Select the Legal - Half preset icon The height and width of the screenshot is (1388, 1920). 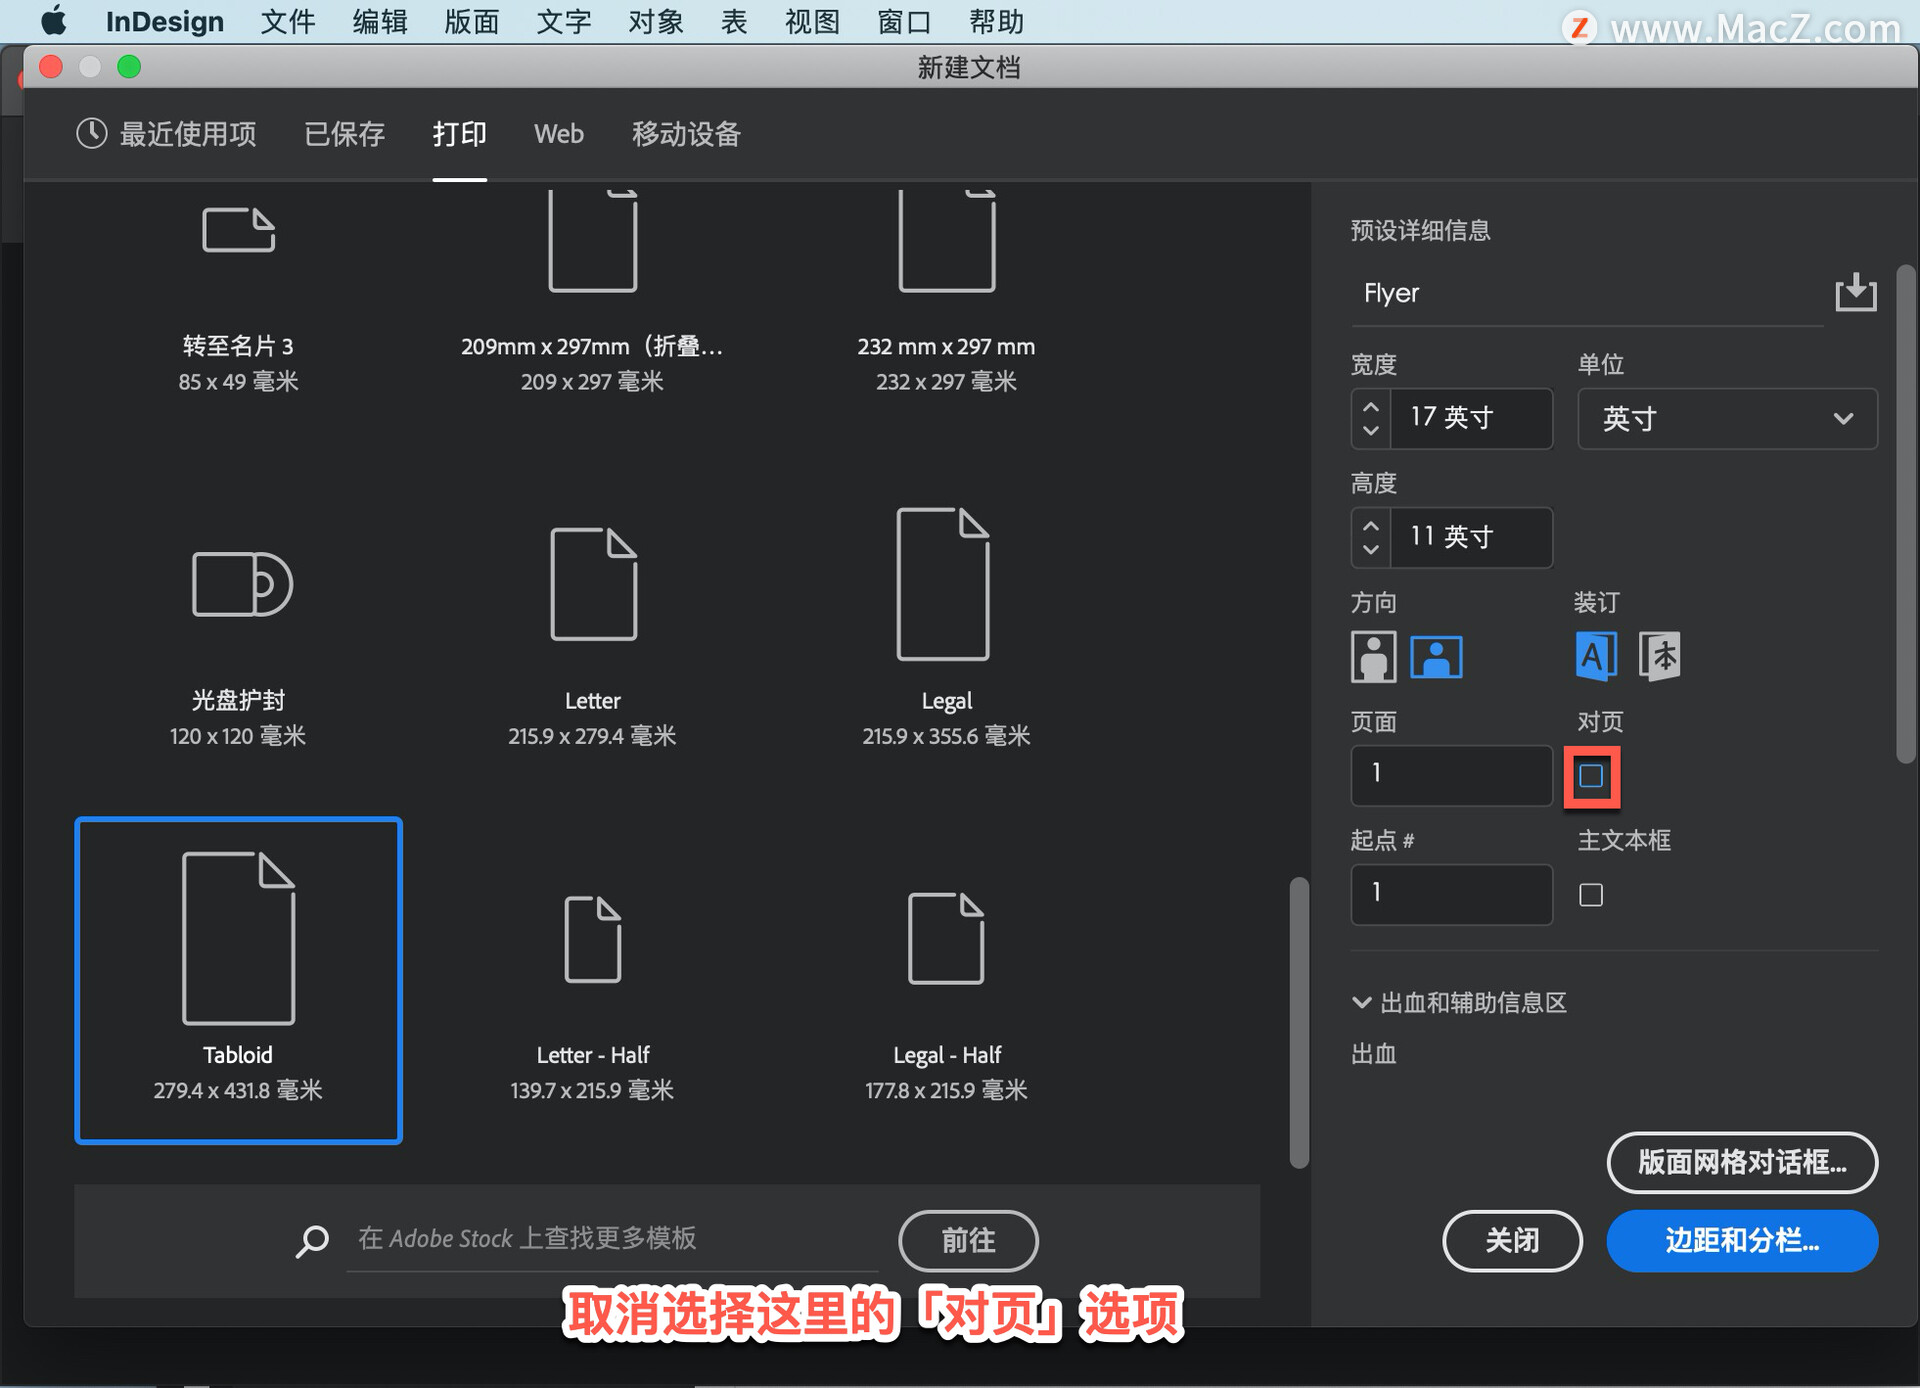[946, 939]
